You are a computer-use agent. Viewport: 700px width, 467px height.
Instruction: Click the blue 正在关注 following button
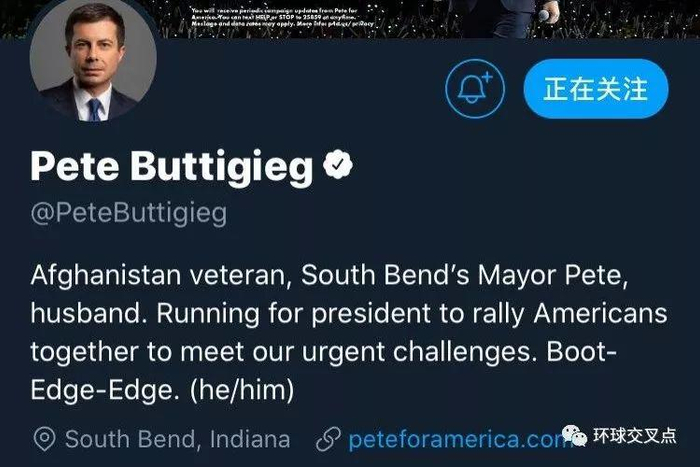(x=594, y=89)
